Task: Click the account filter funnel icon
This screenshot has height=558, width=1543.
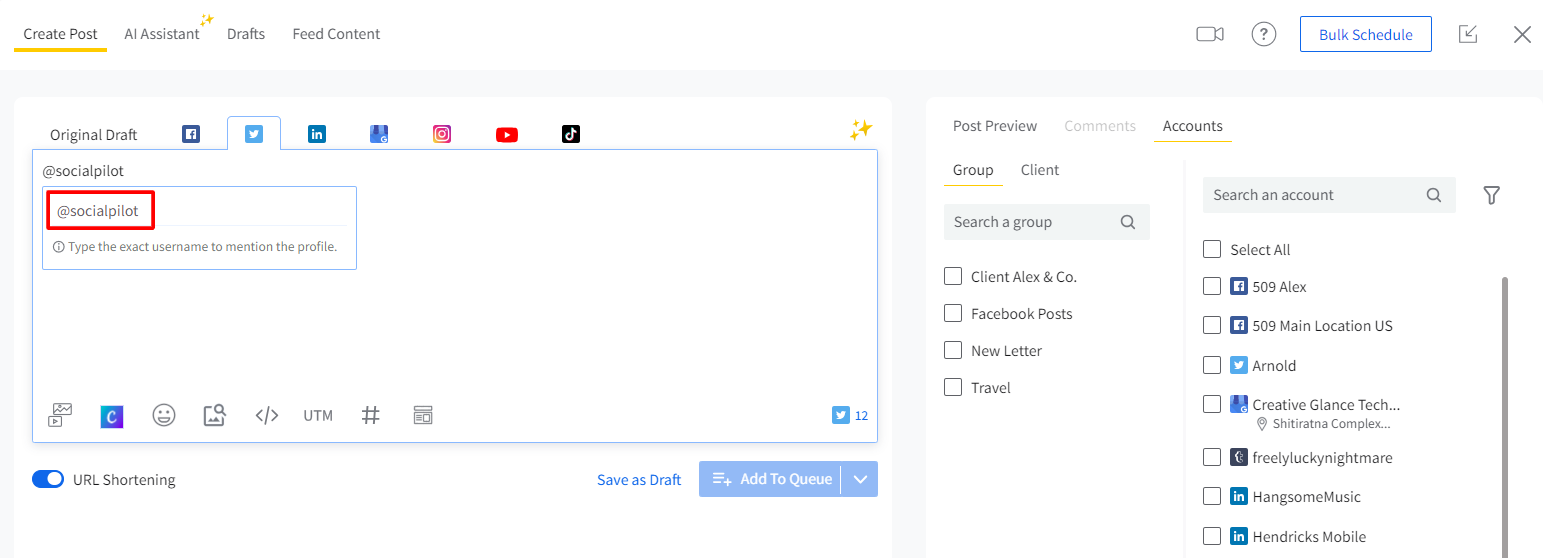Action: coord(1491,196)
